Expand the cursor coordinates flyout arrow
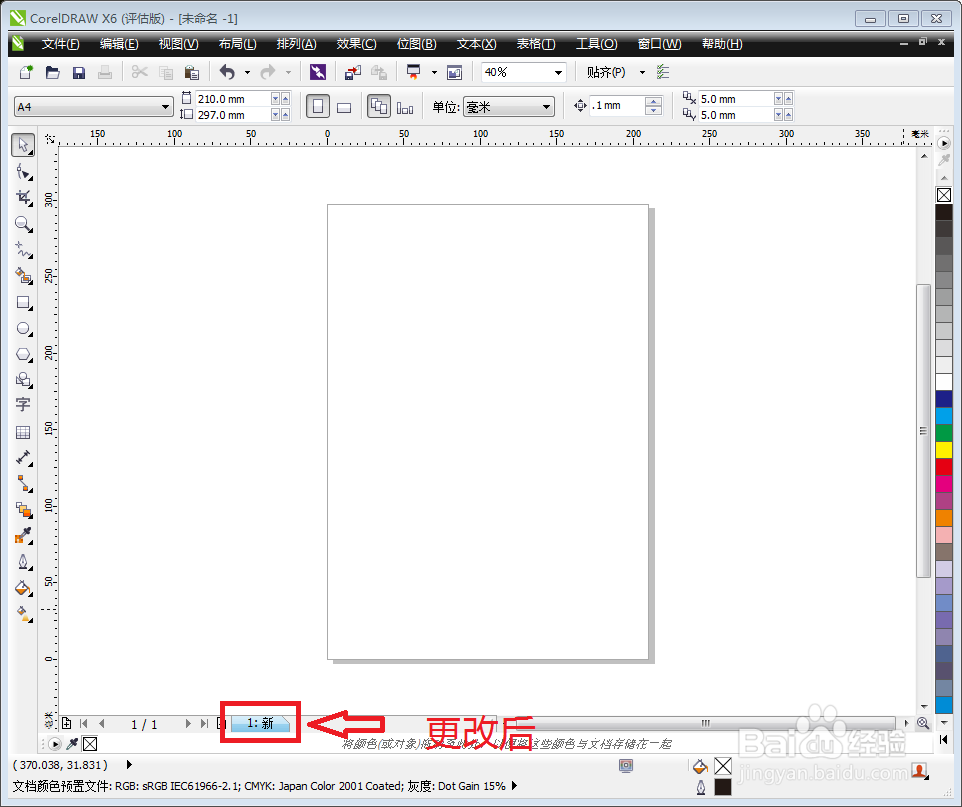 [129, 765]
